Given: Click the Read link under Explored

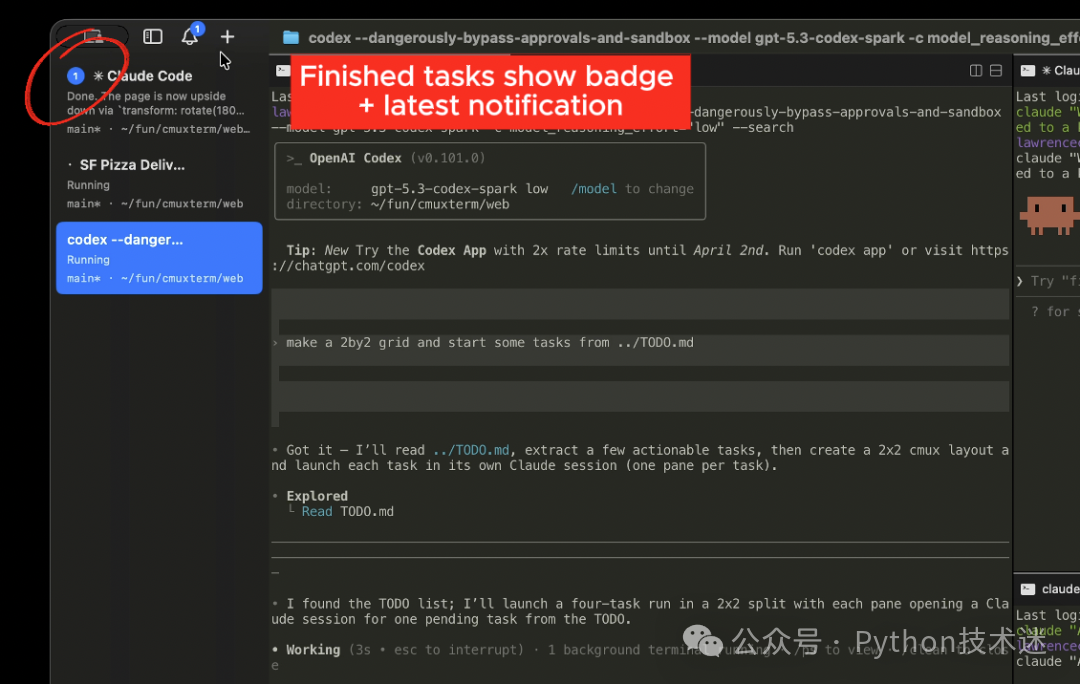Looking at the screenshot, I should click(x=317, y=511).
